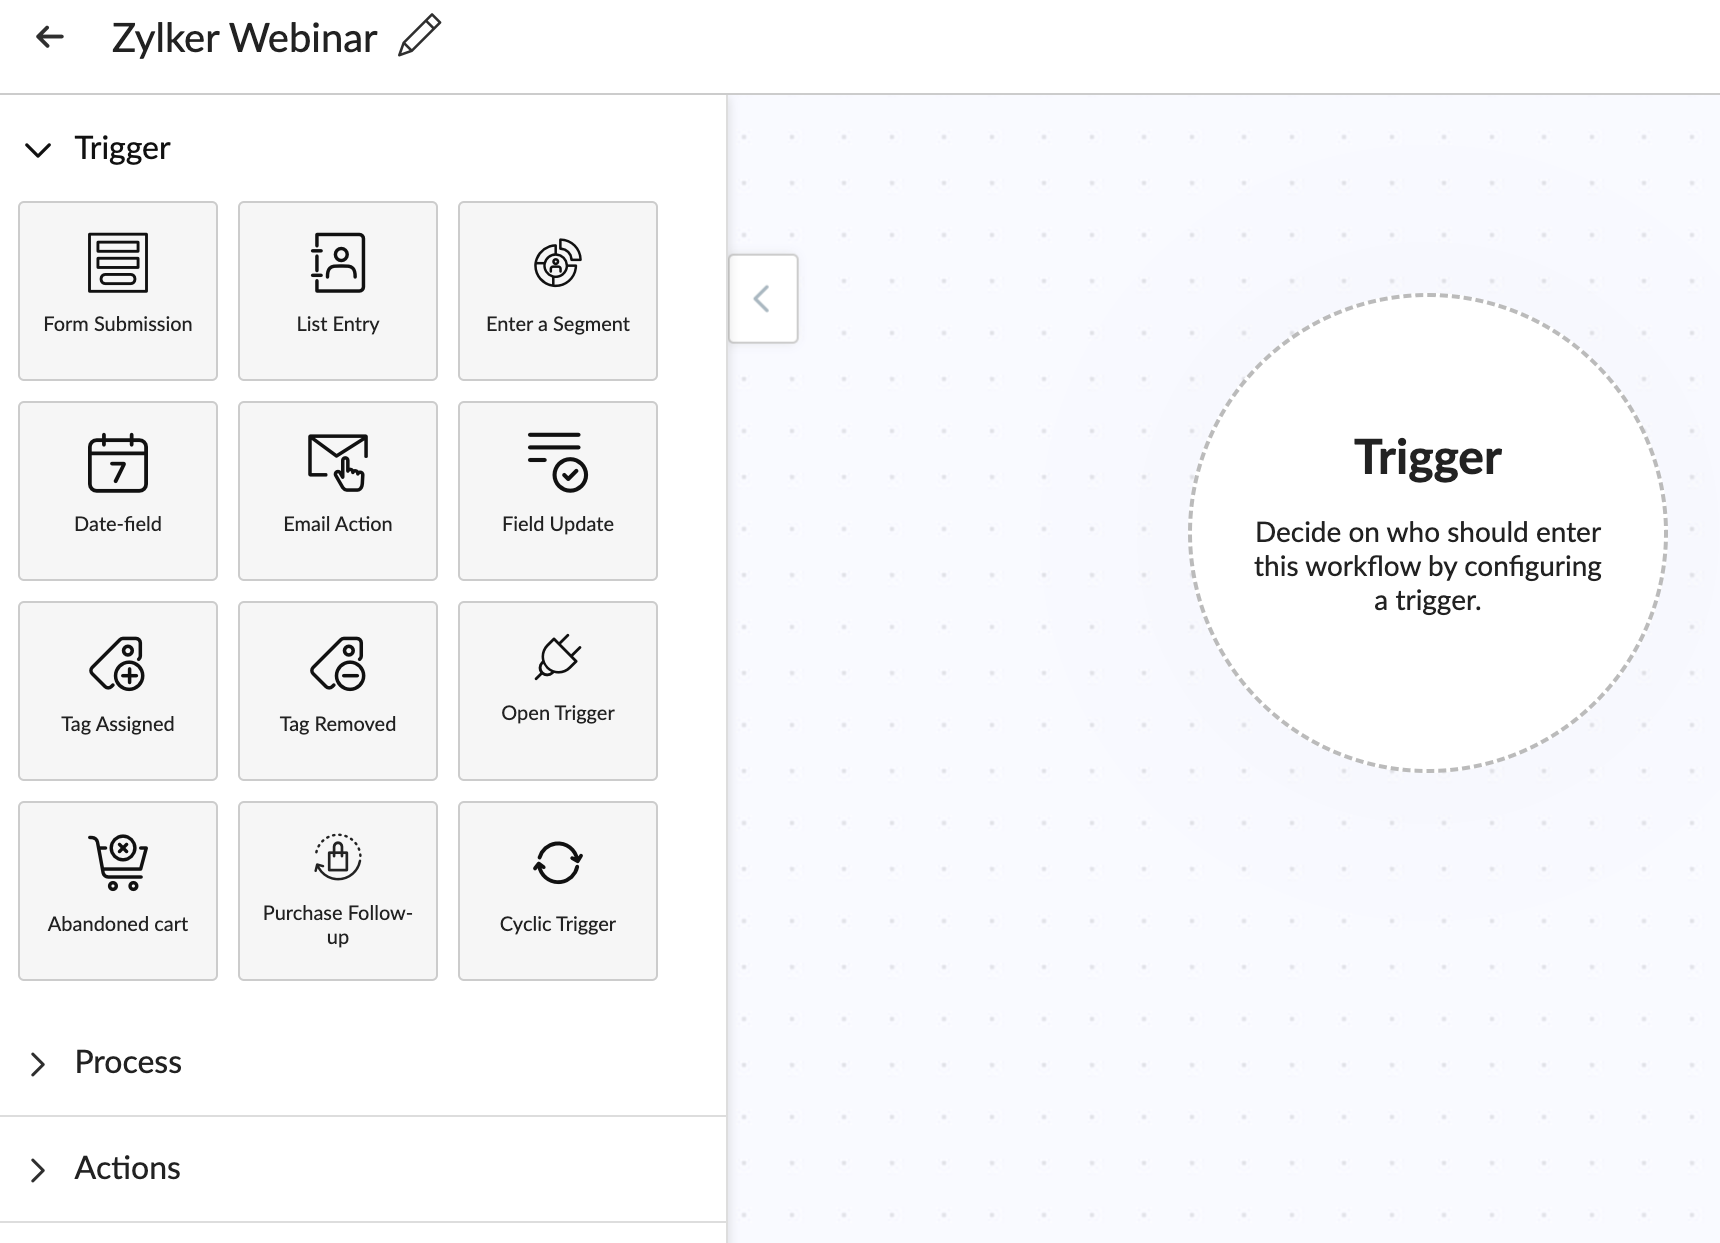Select the Cyclic Trigger refresh icon
Image resolution: width=1720 pixels, height=1243 pixels.
click(x=558, y=862)
